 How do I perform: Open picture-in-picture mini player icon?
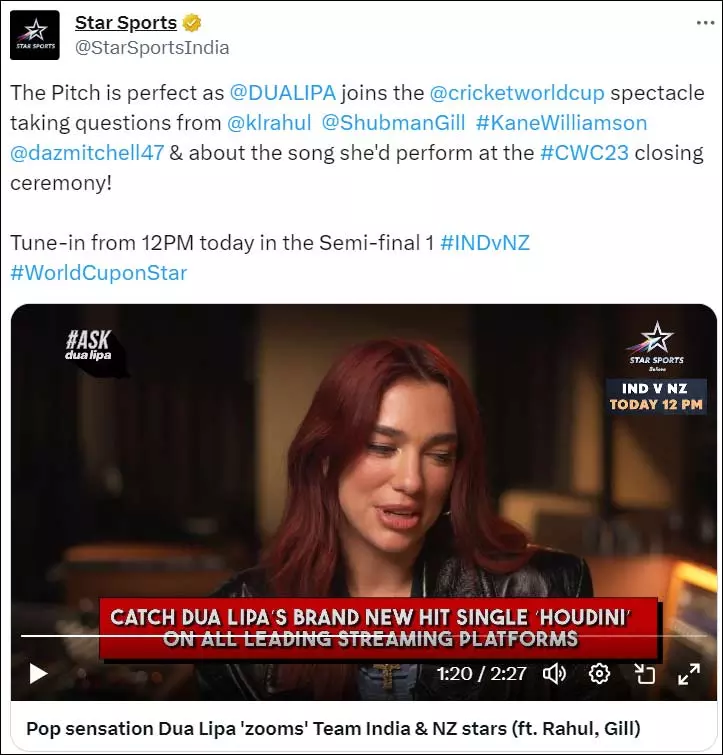point(644,674)
